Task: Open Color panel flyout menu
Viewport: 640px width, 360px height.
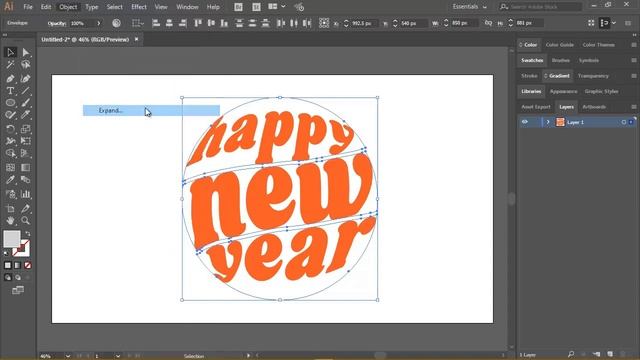Action: (x=634, y=45)
